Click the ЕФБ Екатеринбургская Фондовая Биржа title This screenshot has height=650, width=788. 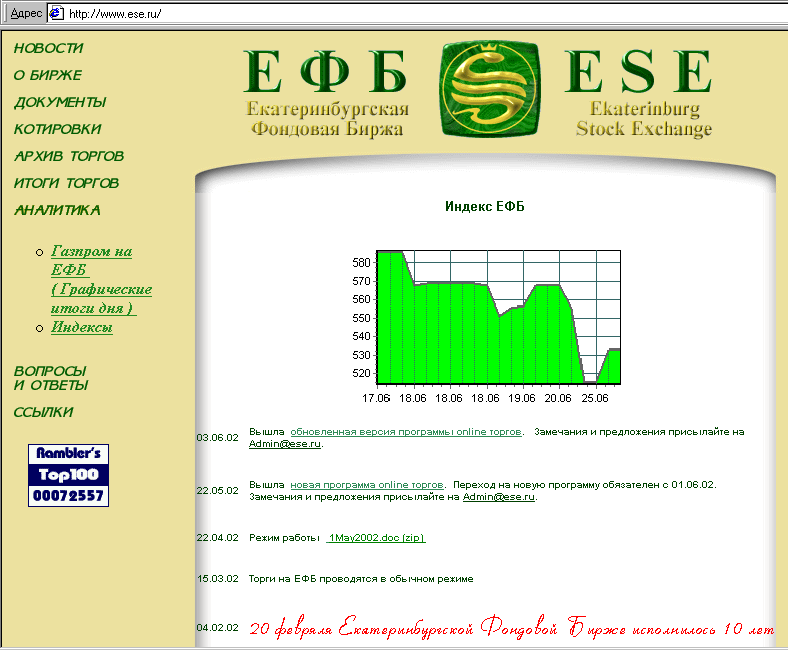[x=326, y=93]
